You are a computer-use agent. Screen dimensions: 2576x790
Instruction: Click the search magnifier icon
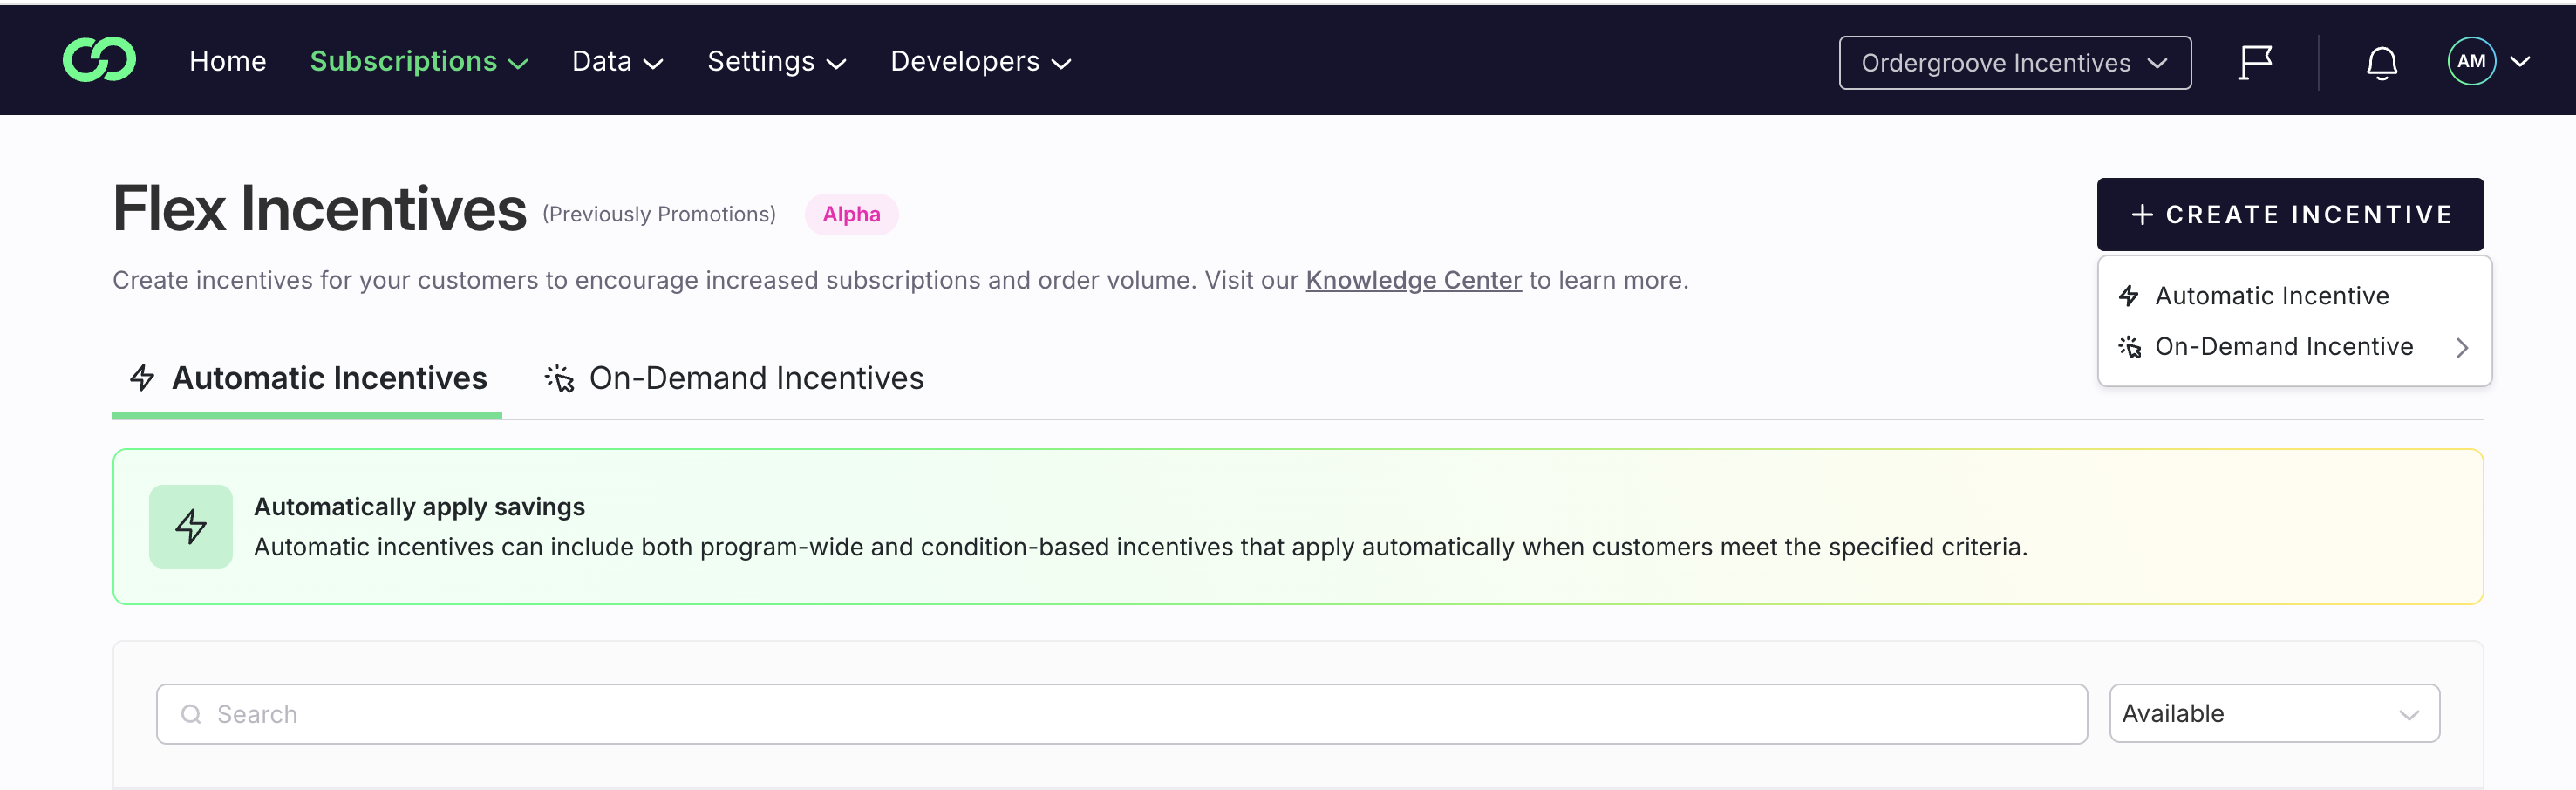pos(191,714)
